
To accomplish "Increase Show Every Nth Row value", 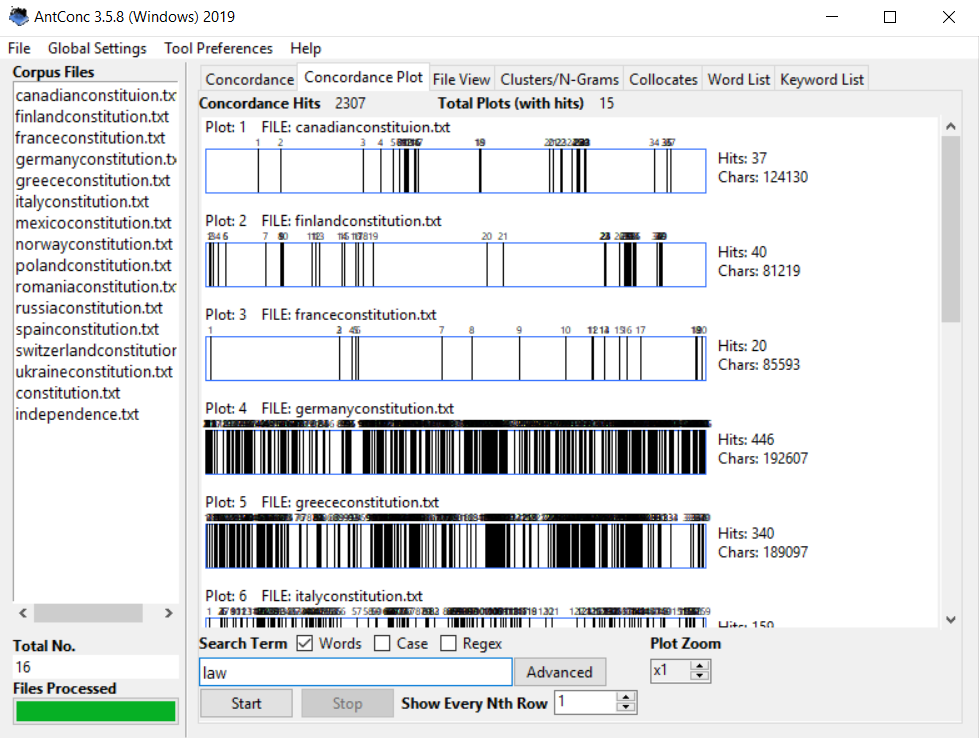I will [x=627, y=697].
